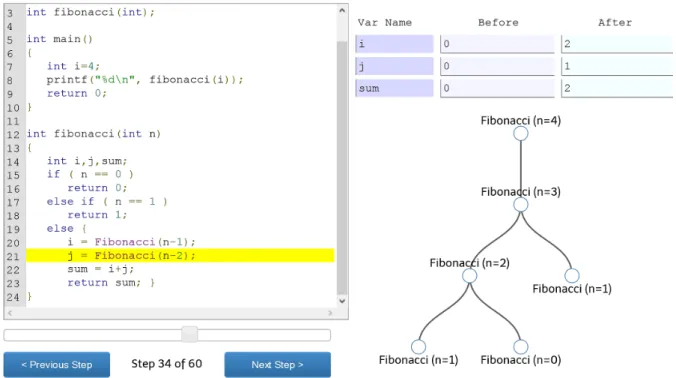Click the Before value field for i

[497, 44]
